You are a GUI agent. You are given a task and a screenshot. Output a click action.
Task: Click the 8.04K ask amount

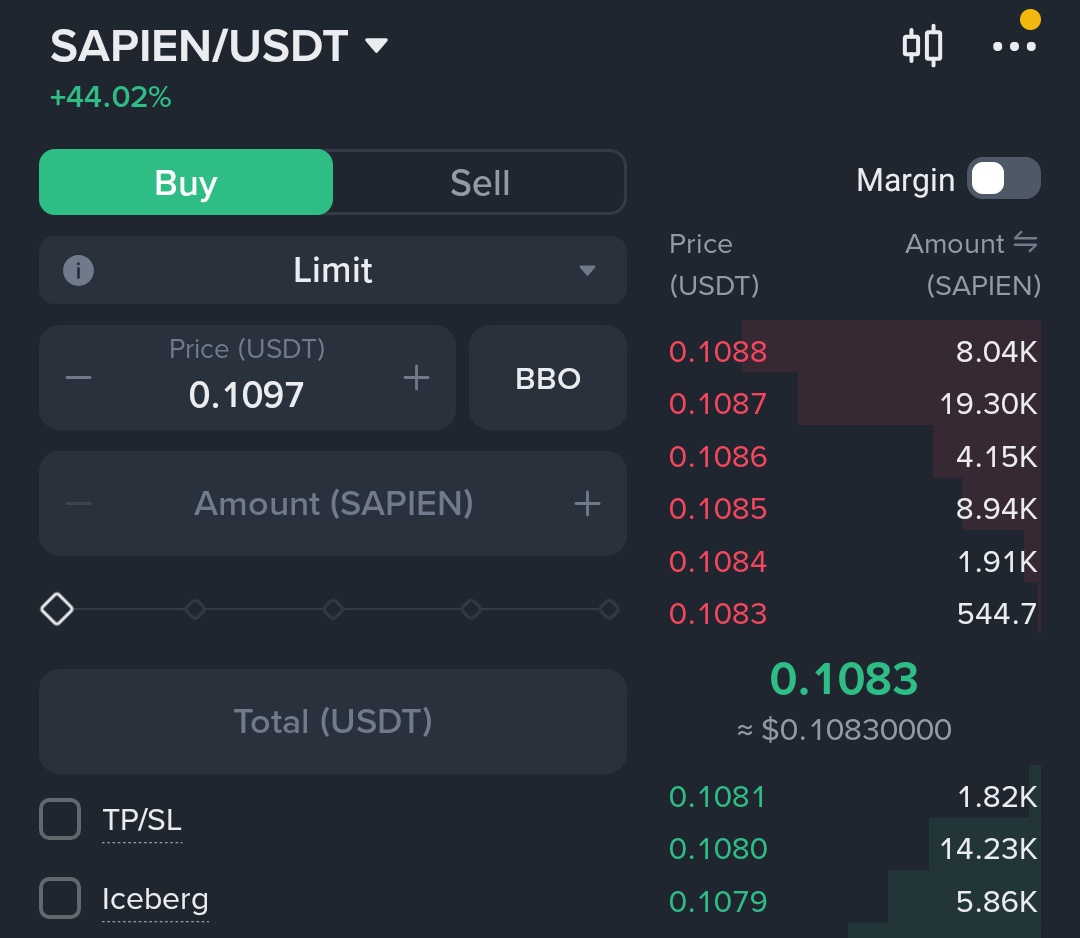tap(996, 352)
